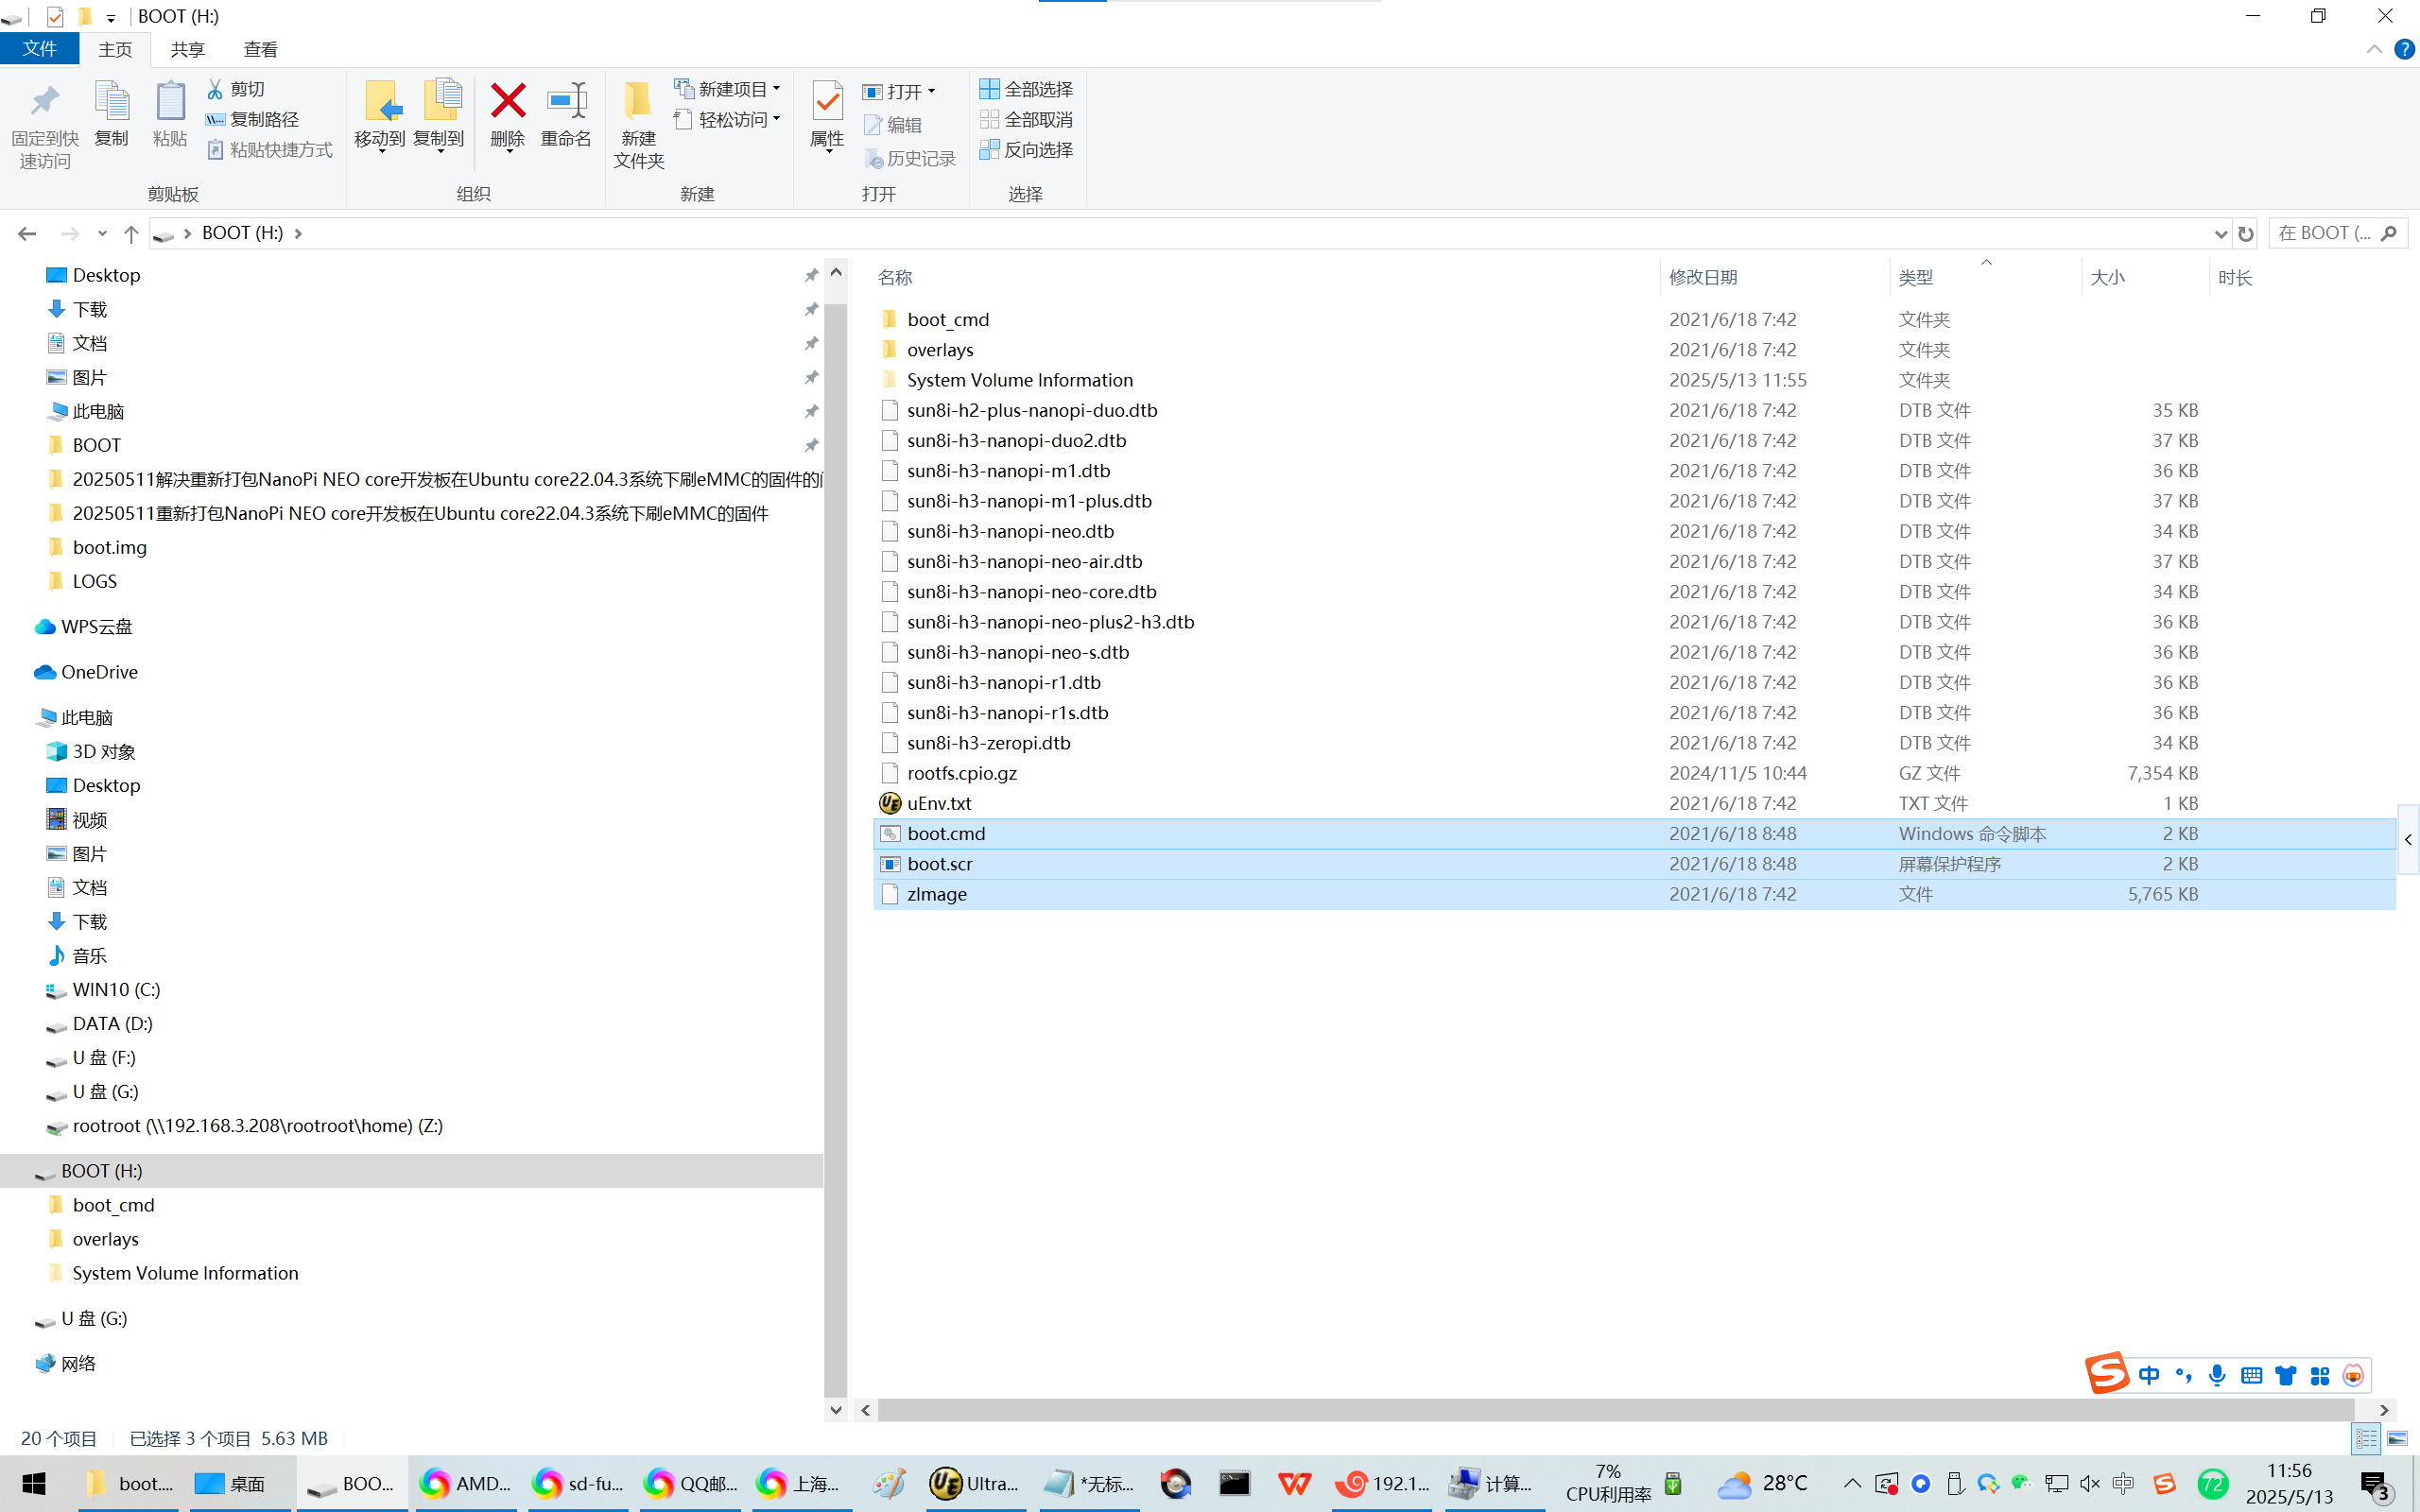Open the blue File menu tab

(x=40, y=49)
